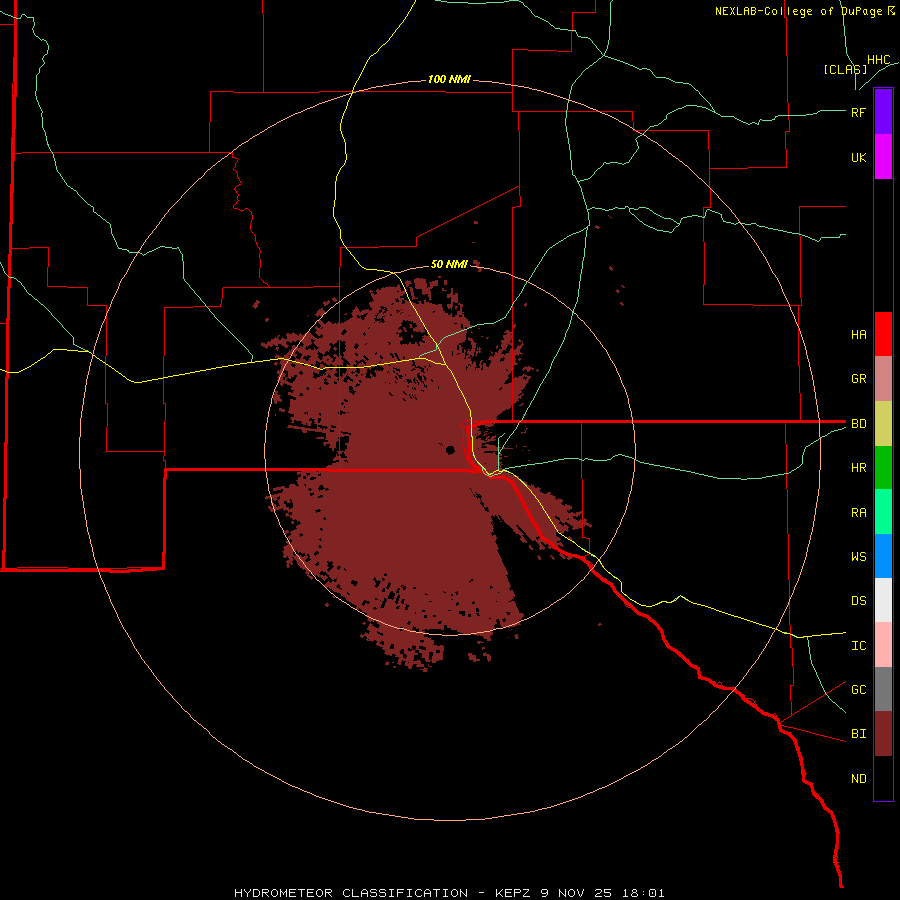Select the yellow BD legend swatch
The image size is (900, 900).
pyautogui.click(x=883, y=424)
